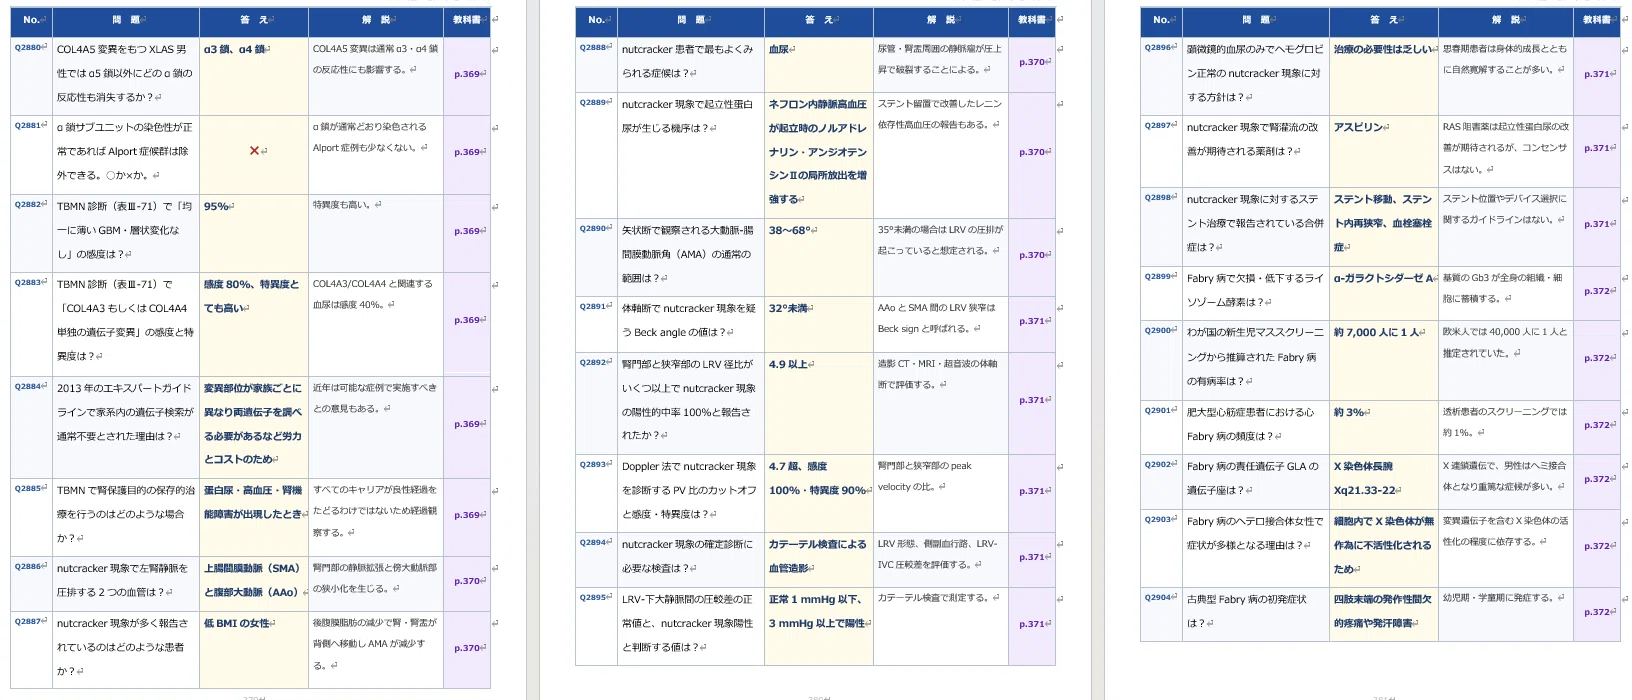
Task: Click the p.370 reference in row Q2886
Action: [467, 581]
